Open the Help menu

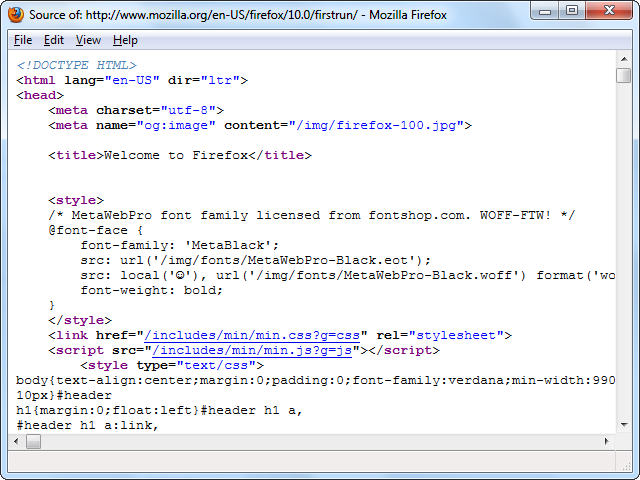coord(125,40)
